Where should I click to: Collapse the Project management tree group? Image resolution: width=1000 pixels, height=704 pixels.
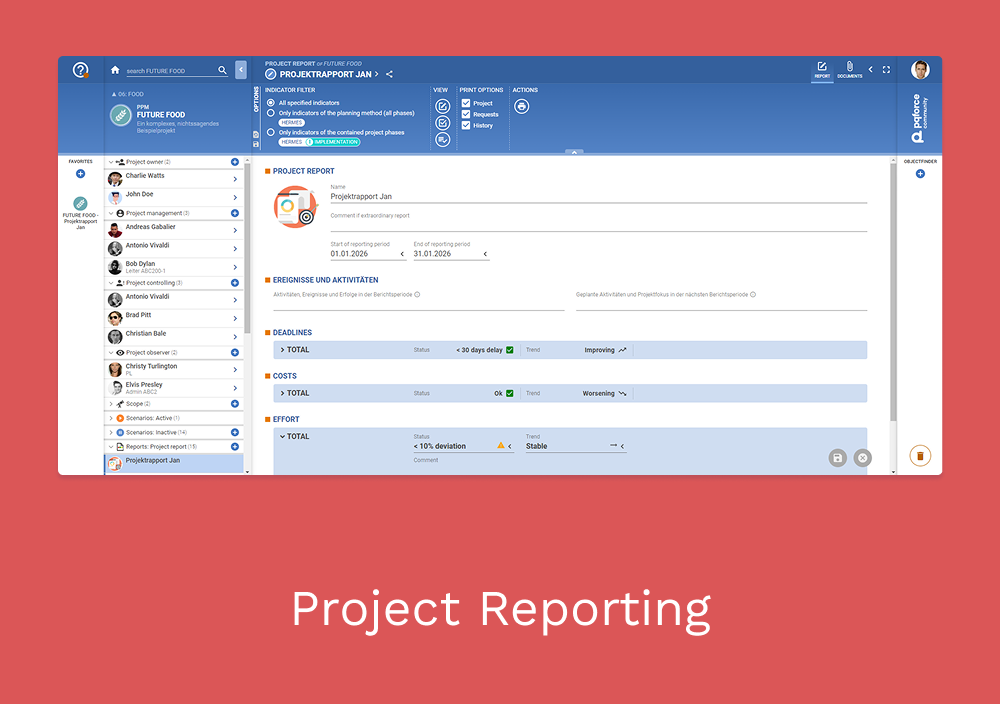coord(111,213)
